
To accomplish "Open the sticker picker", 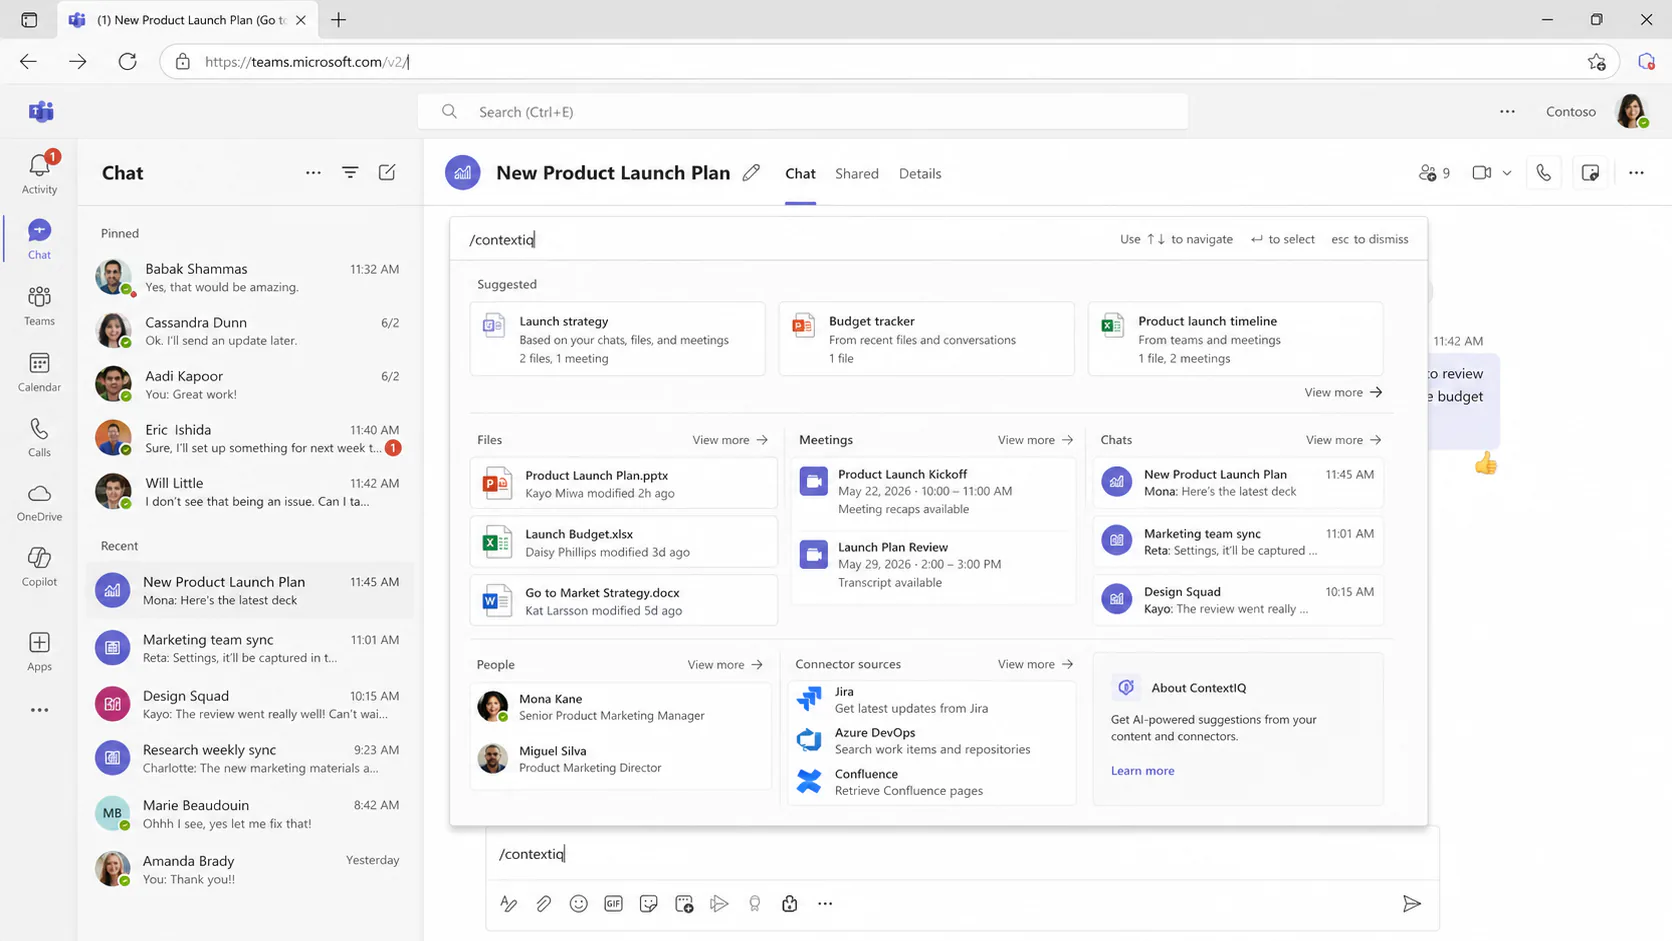I will click(648, 904).
